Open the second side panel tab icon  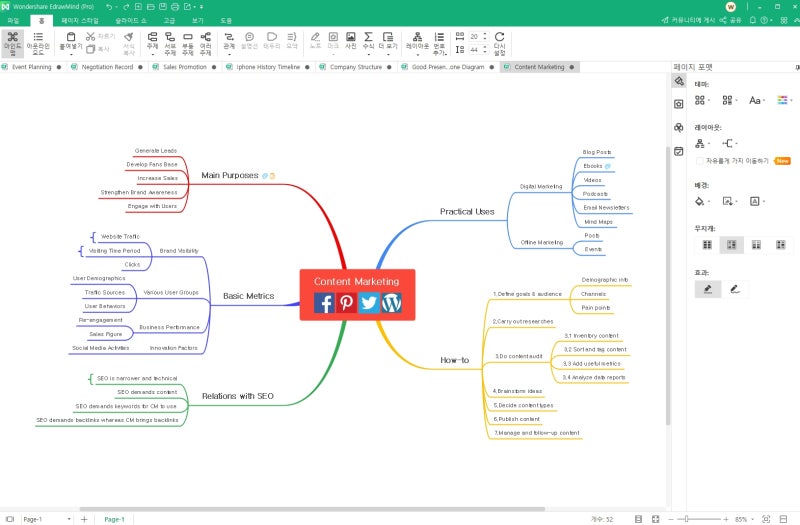(679, 104)
